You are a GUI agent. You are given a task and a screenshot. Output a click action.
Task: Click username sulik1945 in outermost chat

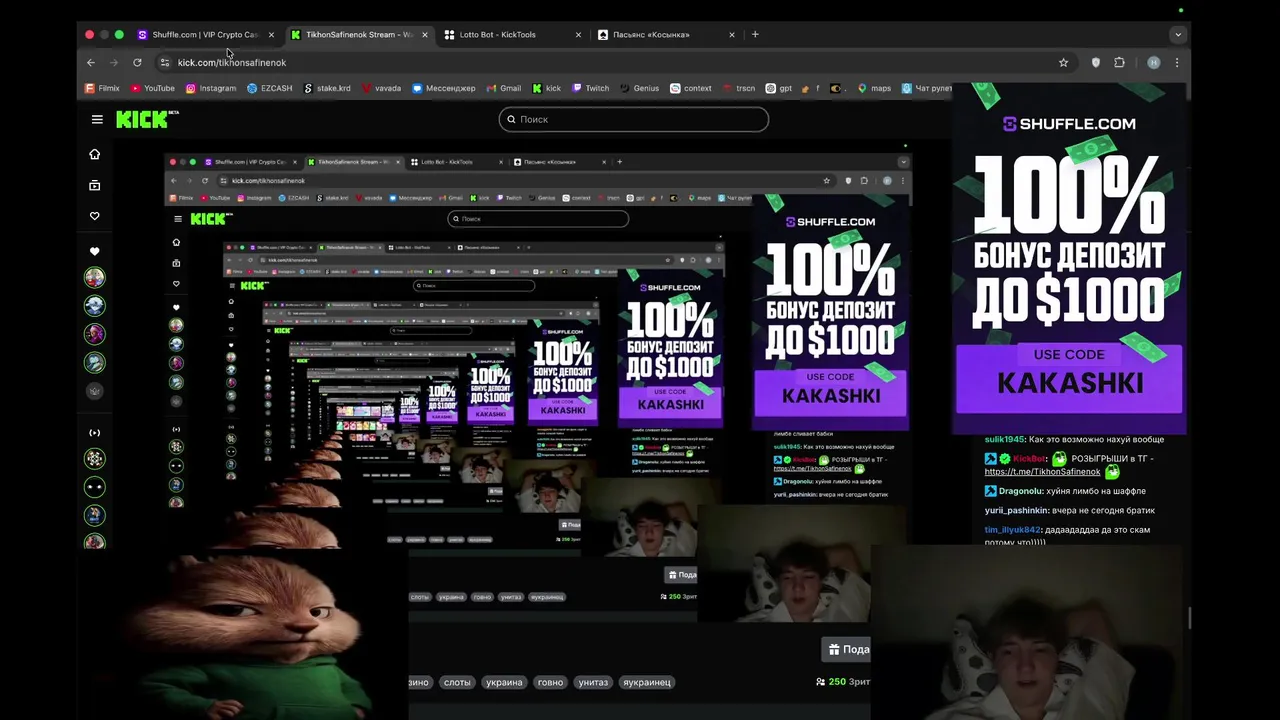click(1005, 439)
